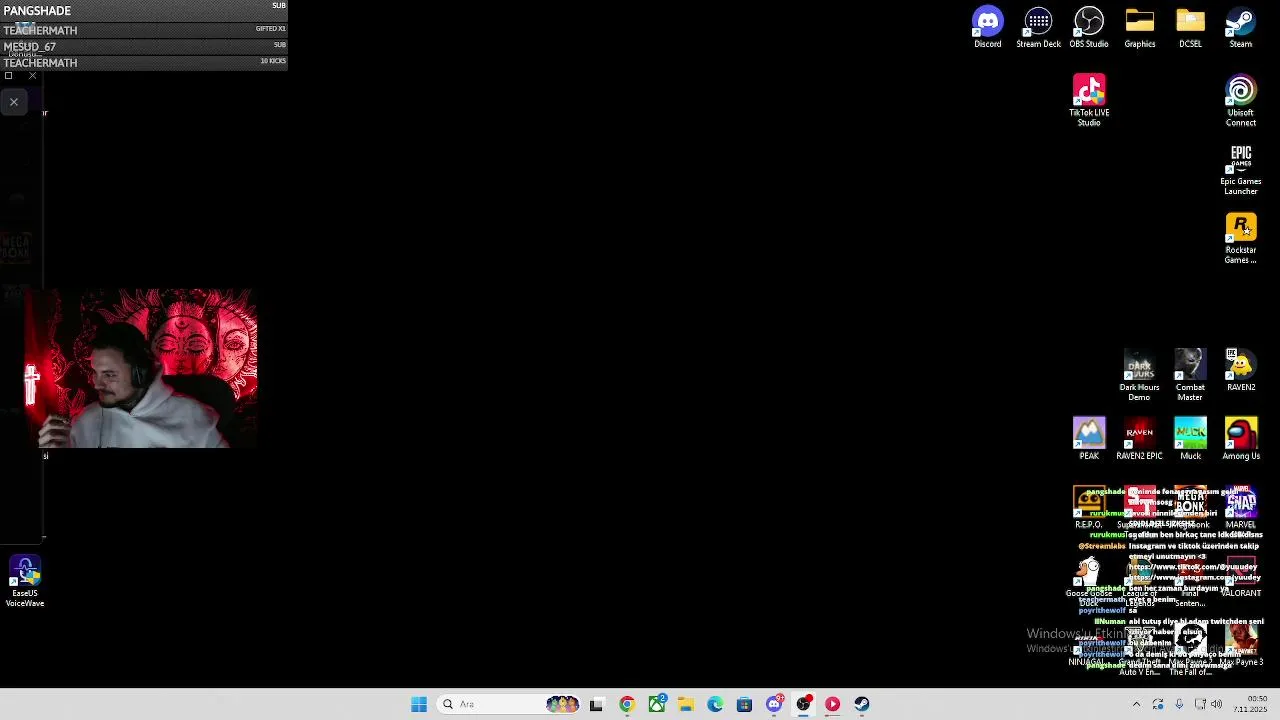The image size is (1280, 720).
Task: Open the DCSEL folder
Action: point(1190,28)
